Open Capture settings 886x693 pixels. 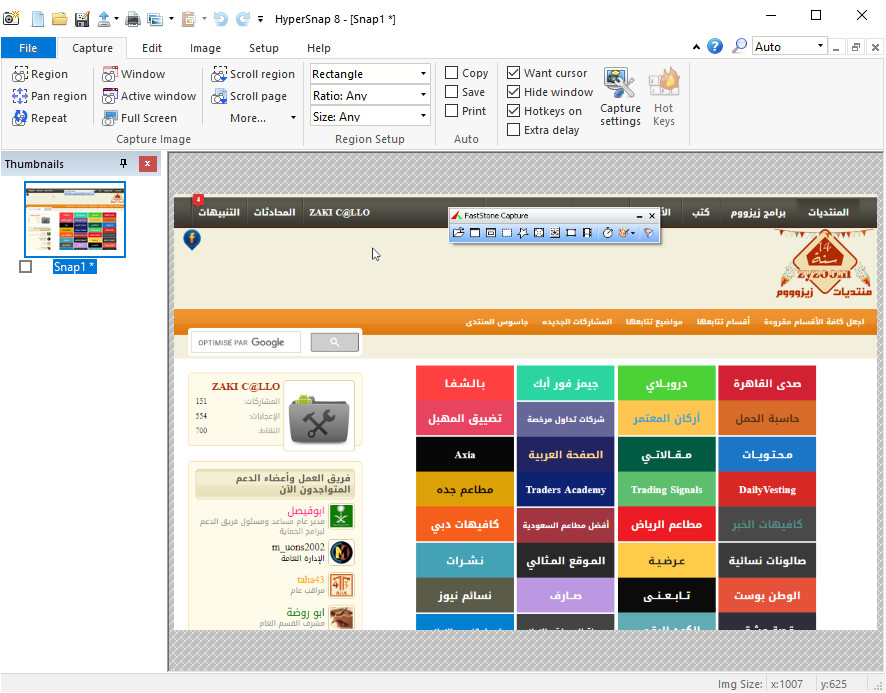pos(620,97)
